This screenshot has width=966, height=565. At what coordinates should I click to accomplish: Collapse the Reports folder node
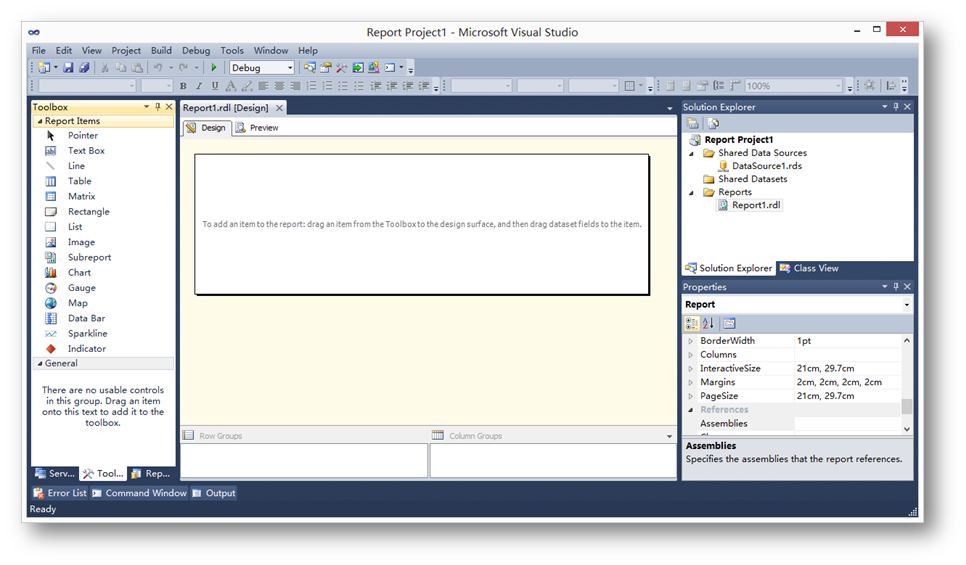[691, 193]
